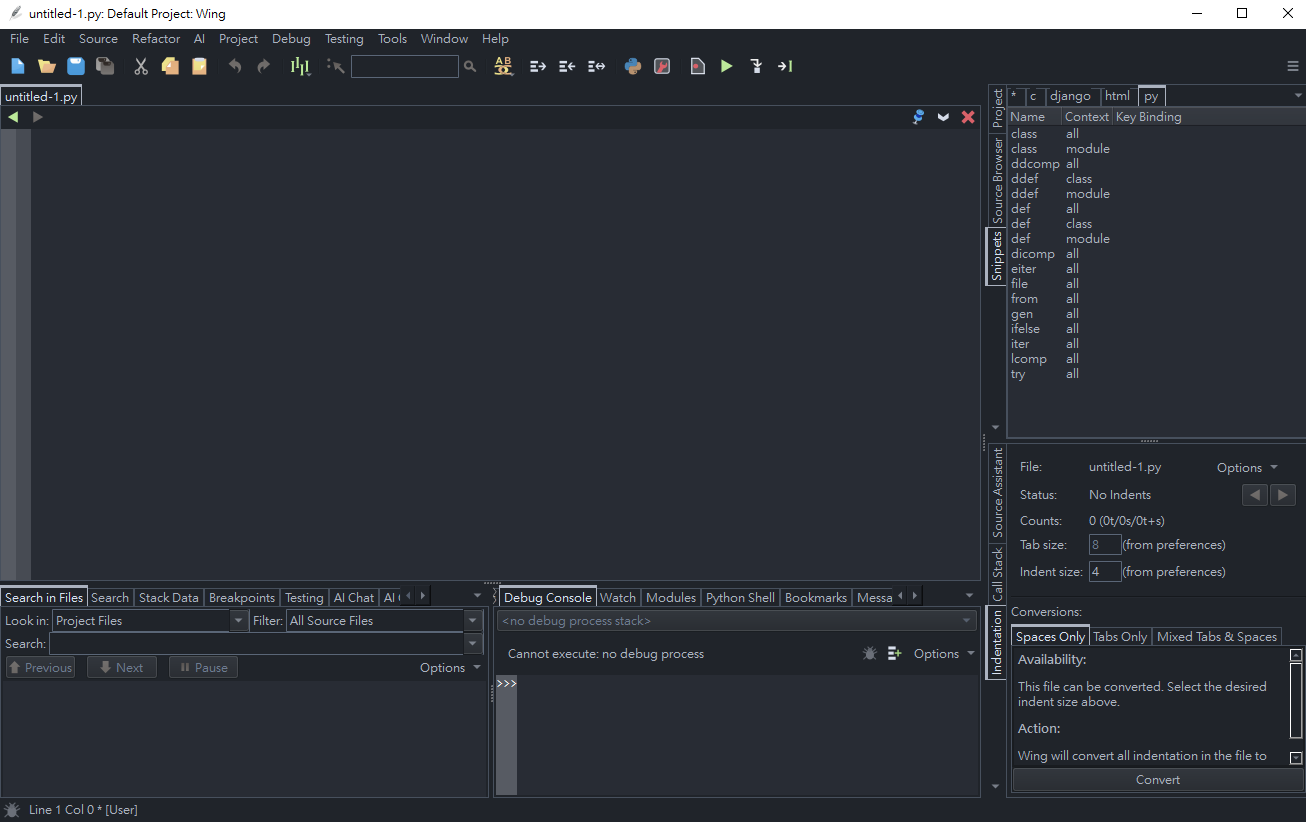Select the Tabs Only conversion tab
The width and height of the screenshot is (1306, 822).
1120,636
